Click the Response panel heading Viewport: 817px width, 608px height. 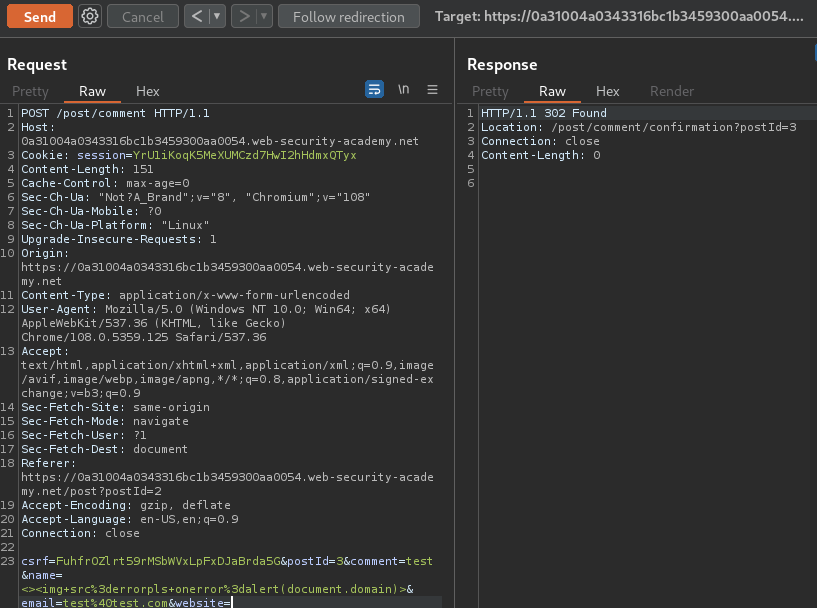[x=502, y=65]
